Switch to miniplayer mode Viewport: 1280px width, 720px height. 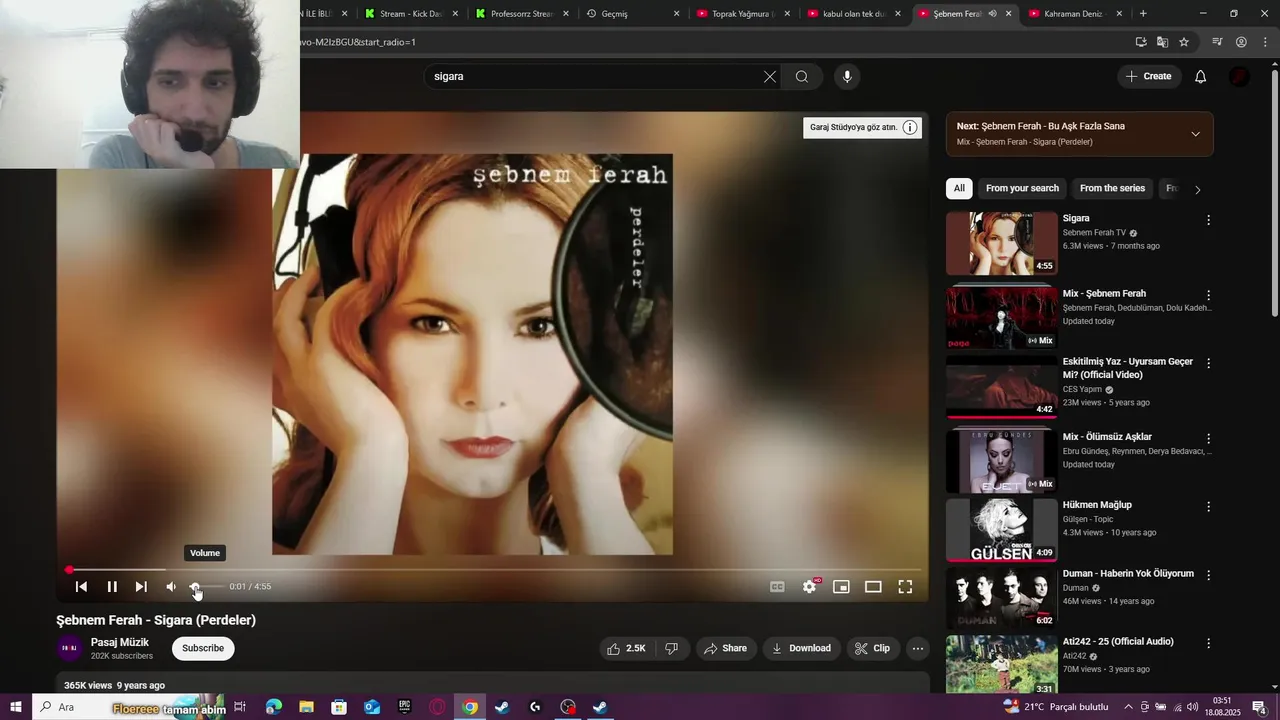tap(841, 587)
